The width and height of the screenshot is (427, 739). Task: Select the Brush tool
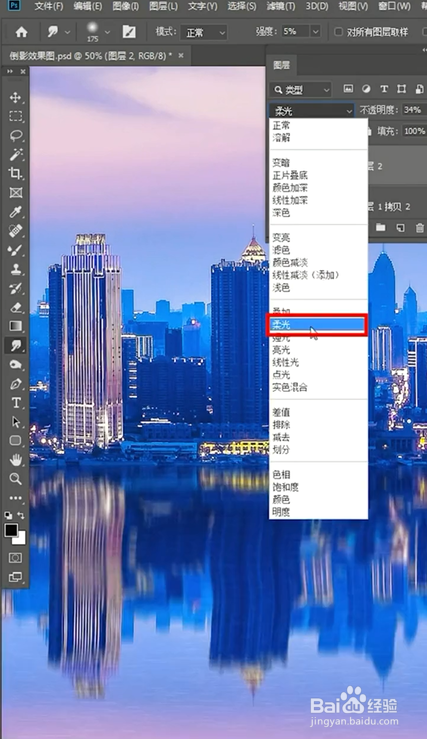[x=16, y=250]
